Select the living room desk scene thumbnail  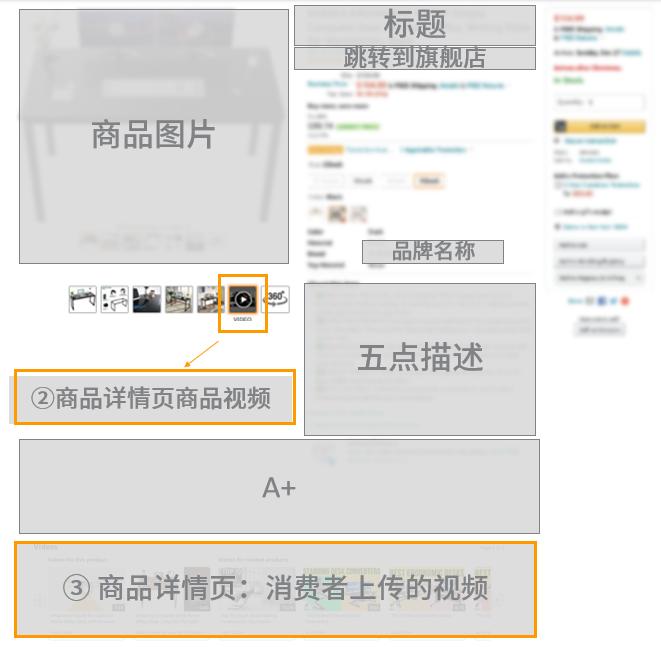pyautogui.click(x=179, y=299)
